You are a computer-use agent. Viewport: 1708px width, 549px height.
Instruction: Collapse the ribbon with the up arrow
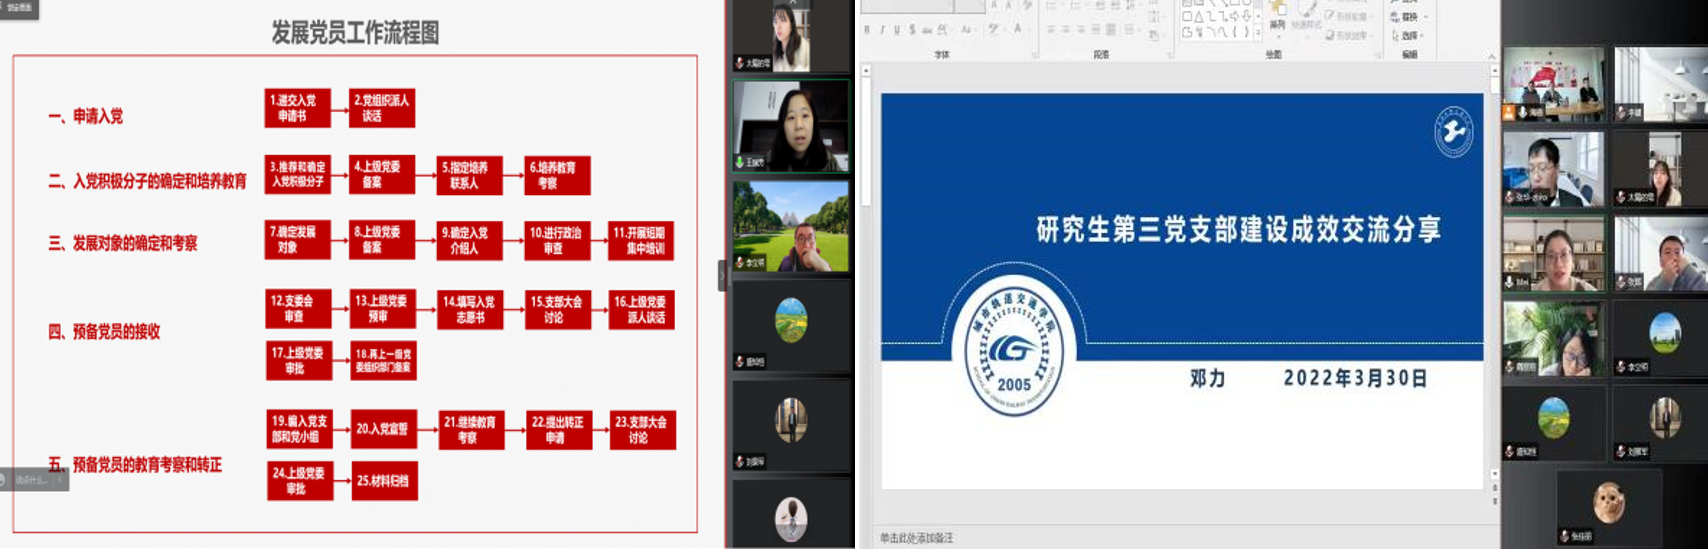pos(1491,56)
